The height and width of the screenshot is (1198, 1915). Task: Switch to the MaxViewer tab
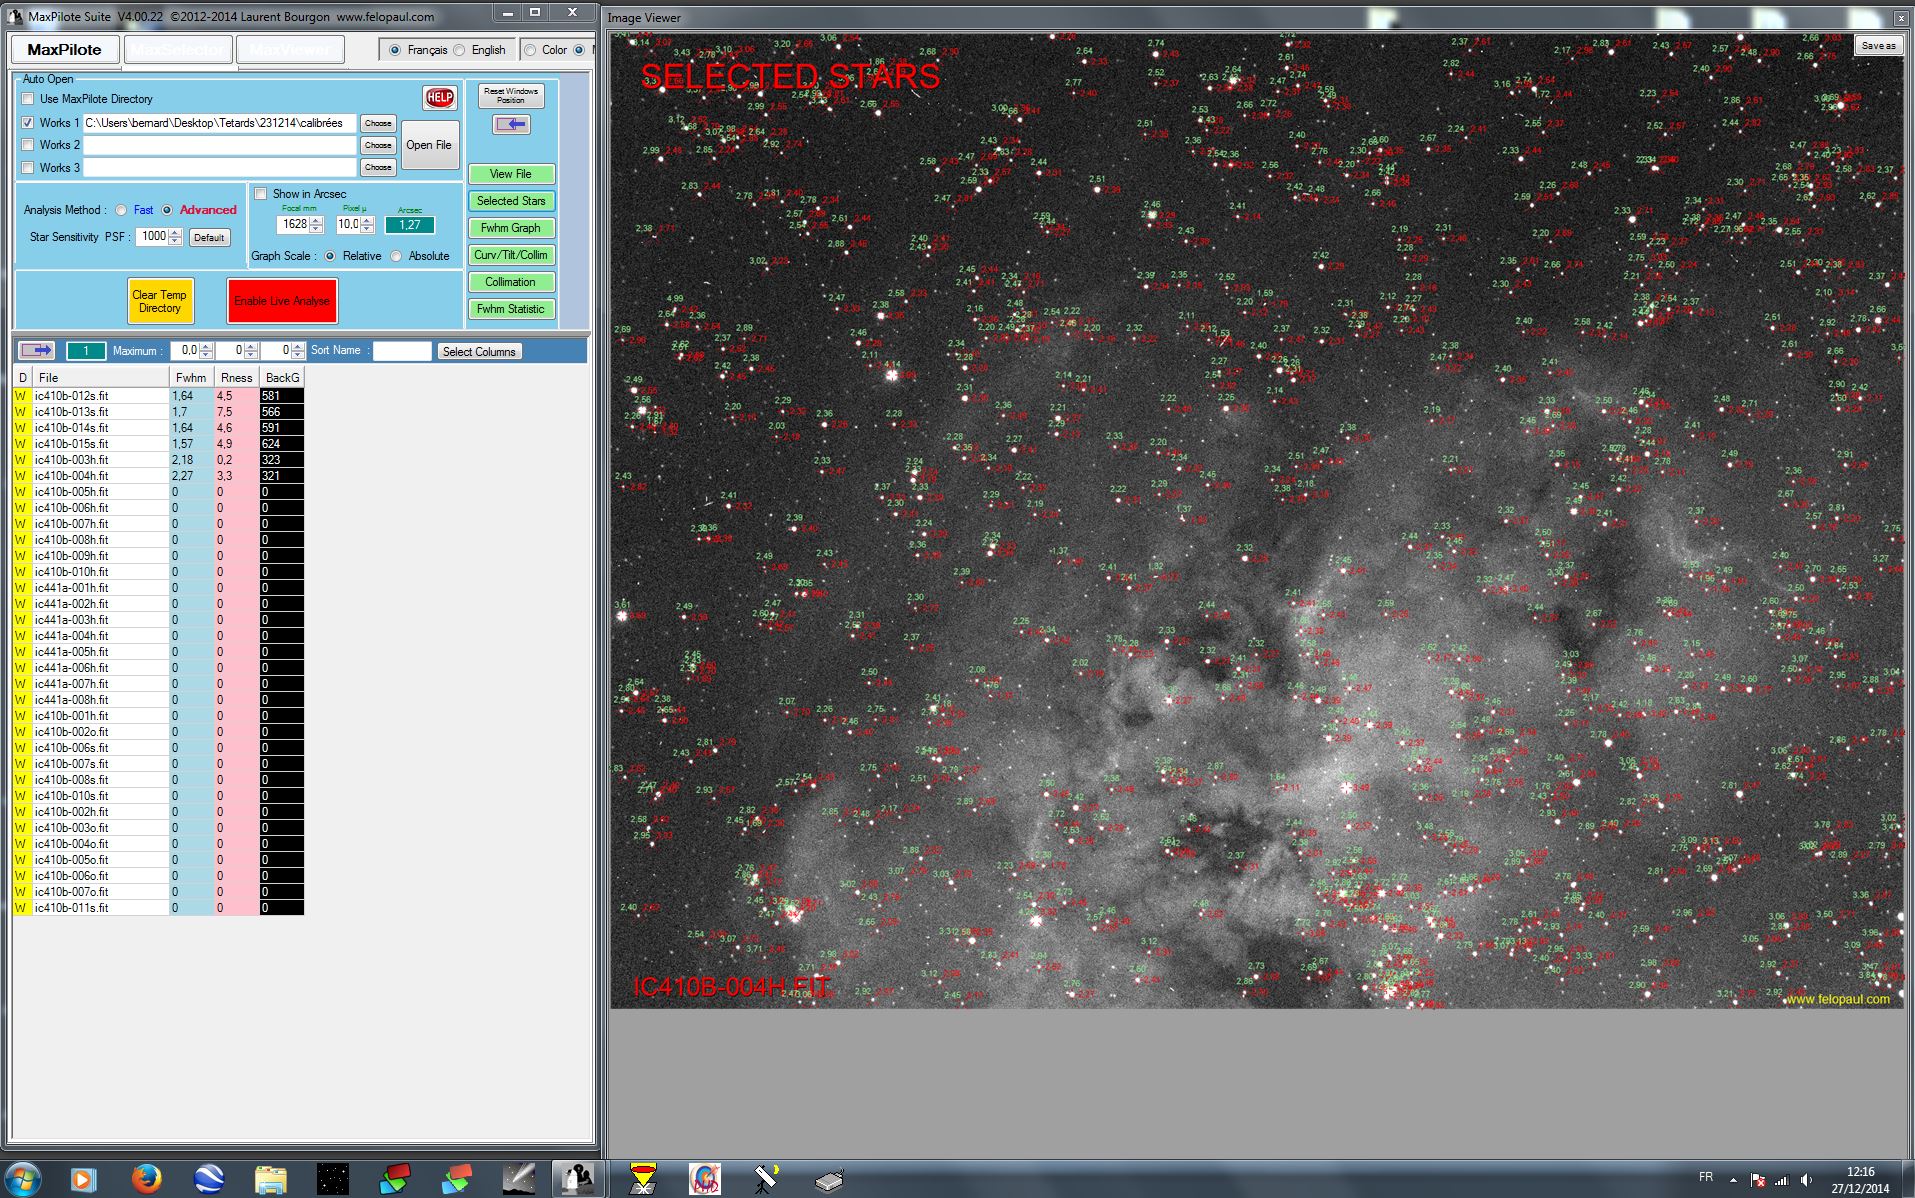click(x=290, y=50)
